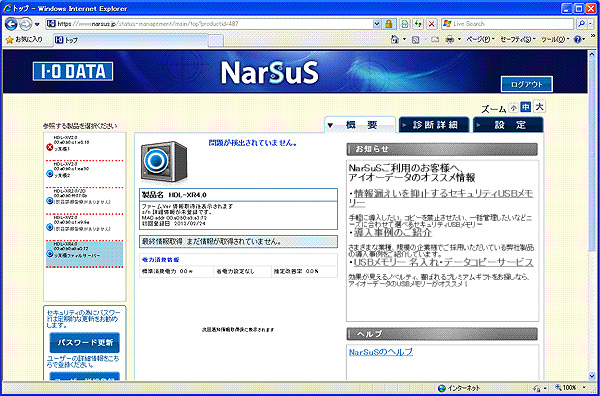Open the お気に入り favorites star button
The height and width of the screenshot is (396, 600).
click(x=24, y=39)
